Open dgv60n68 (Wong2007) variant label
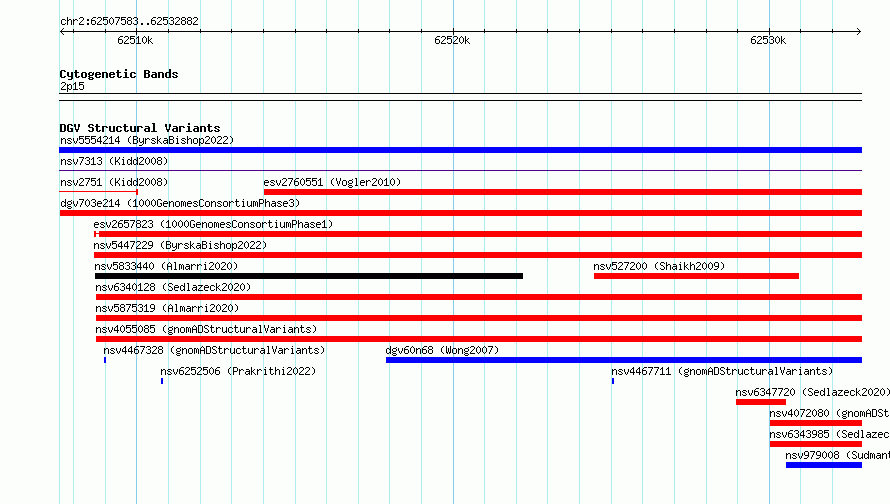Screen dimensions: 890x504 coord(442,350)
